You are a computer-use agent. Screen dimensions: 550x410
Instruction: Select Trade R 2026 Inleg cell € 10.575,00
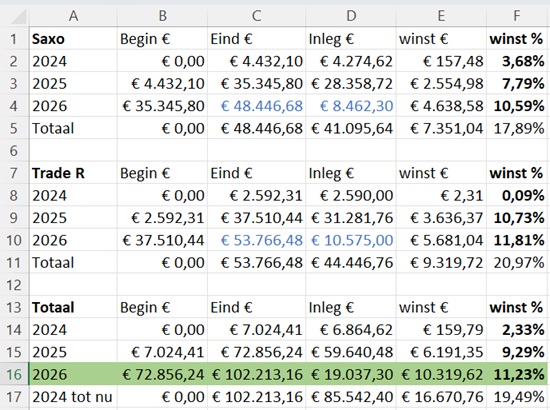tap(351, 240)
